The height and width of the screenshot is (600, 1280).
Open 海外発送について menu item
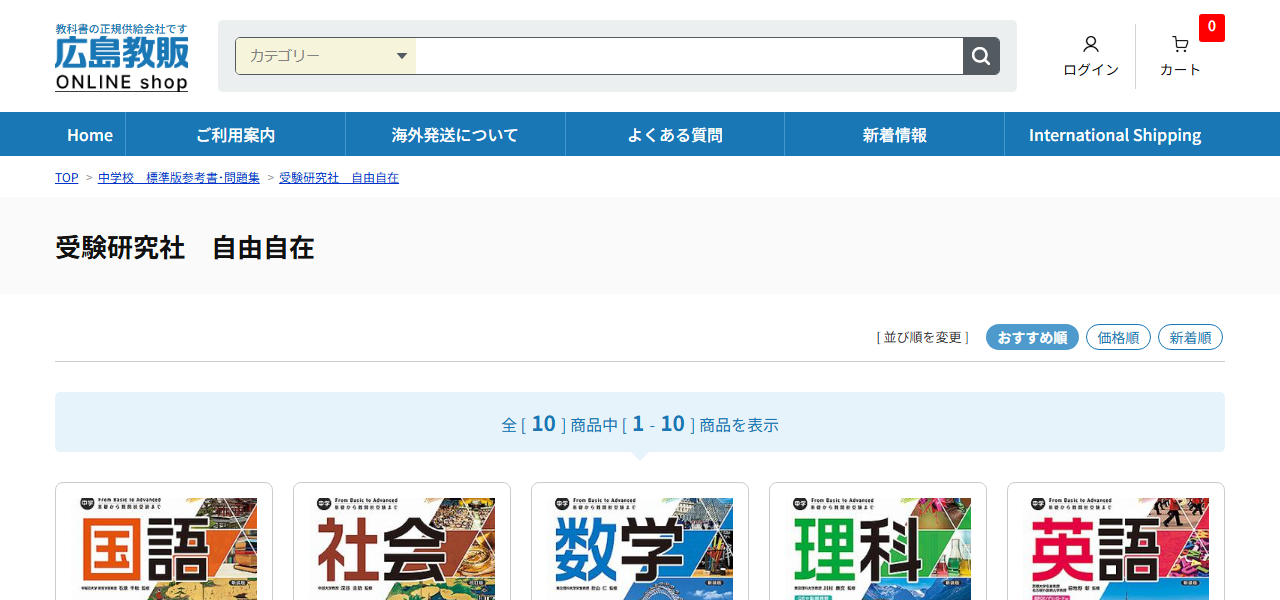(455, 134)
